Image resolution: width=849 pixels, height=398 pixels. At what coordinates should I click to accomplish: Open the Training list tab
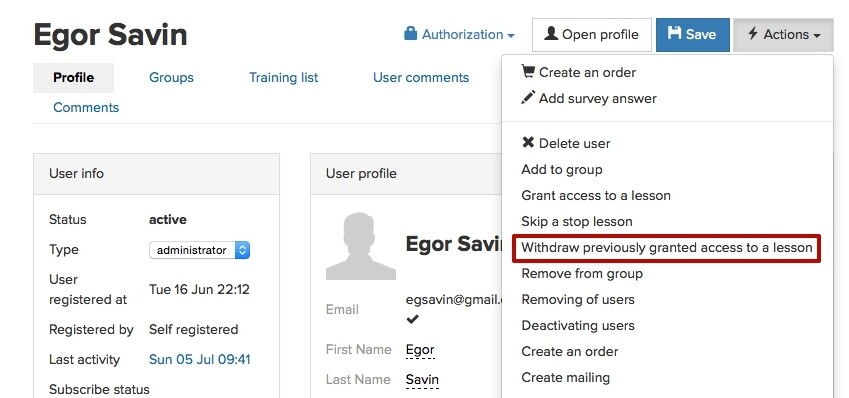[x=284, y=77]
